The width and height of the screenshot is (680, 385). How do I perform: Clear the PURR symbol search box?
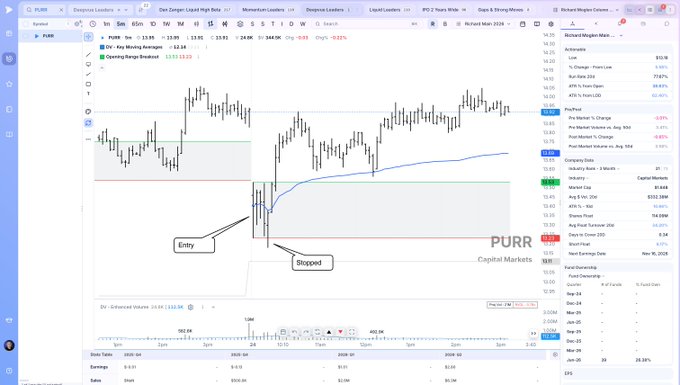pos(61,10)
